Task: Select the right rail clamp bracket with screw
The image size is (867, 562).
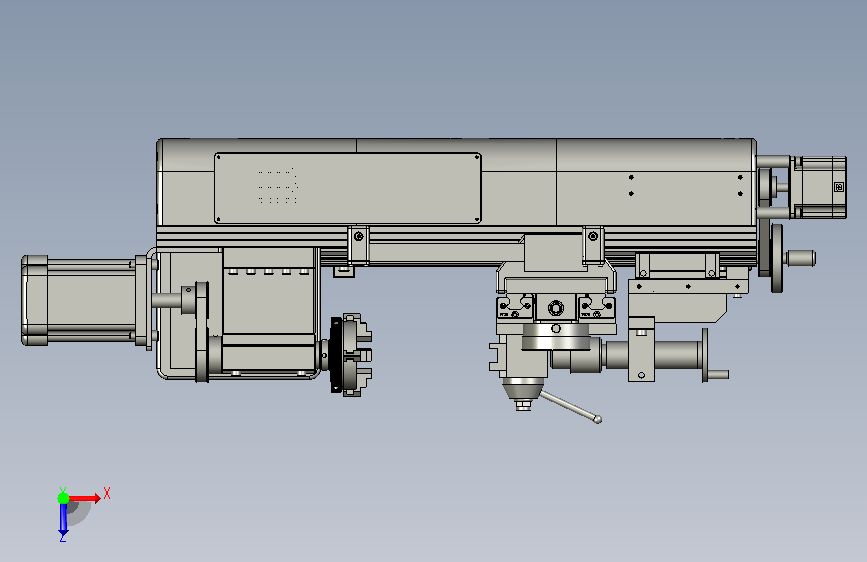Action: click(x=593, y=244)
